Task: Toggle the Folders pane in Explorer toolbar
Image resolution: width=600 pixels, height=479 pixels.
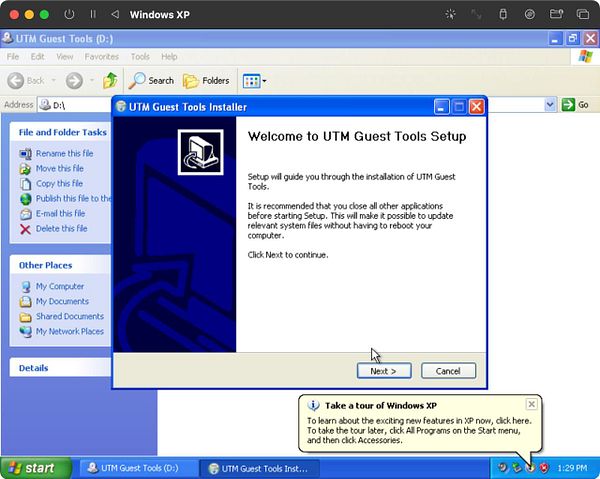Action: pos(206,80)
